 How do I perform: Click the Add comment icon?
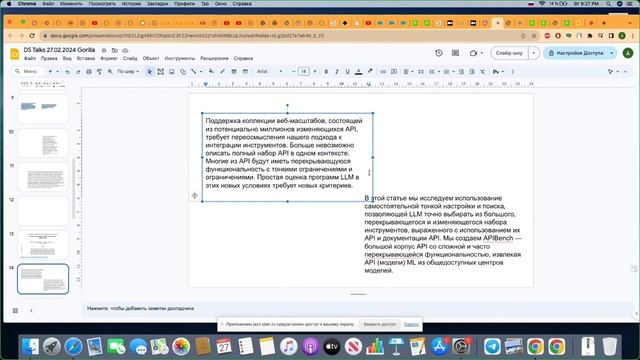tap(394, 71)
